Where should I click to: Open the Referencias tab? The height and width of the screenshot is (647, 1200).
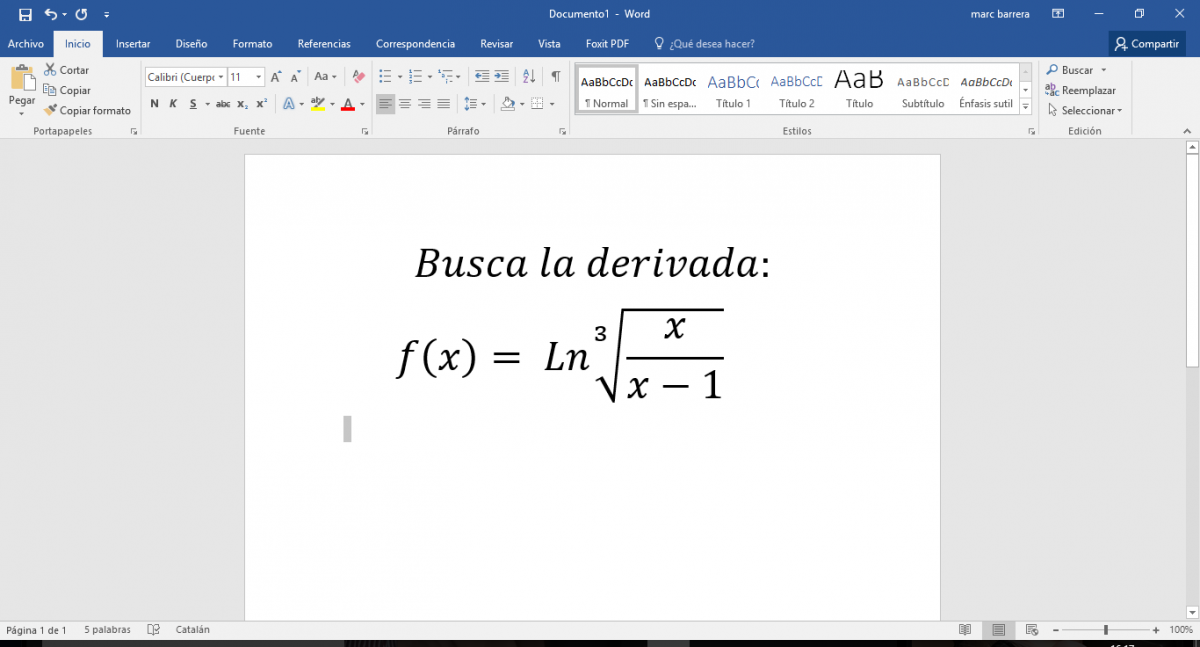pos(324,44)
